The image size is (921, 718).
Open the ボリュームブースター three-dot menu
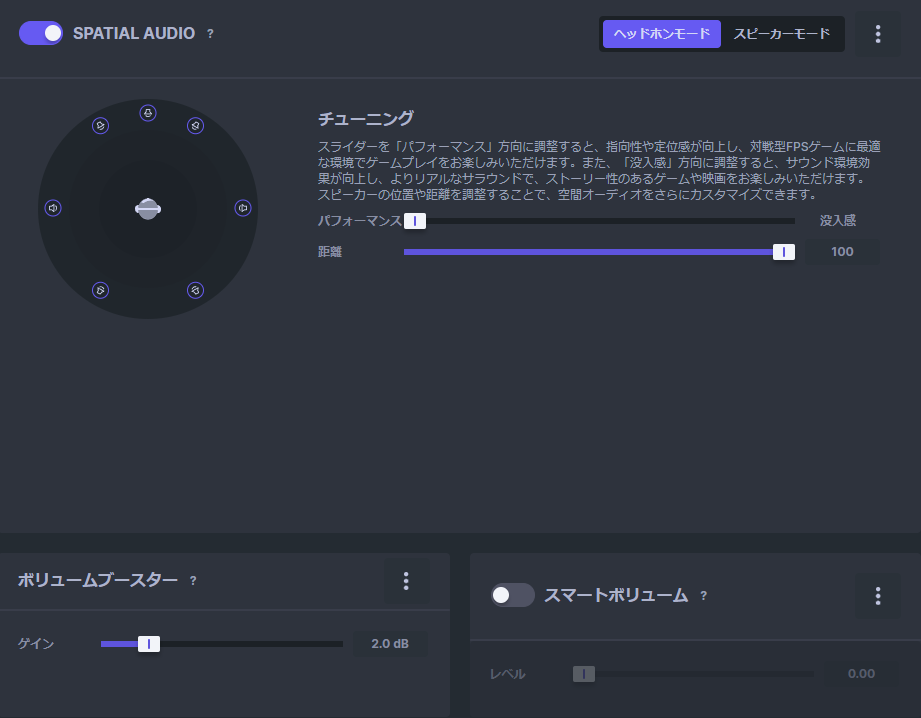click(x=406, y=581)
